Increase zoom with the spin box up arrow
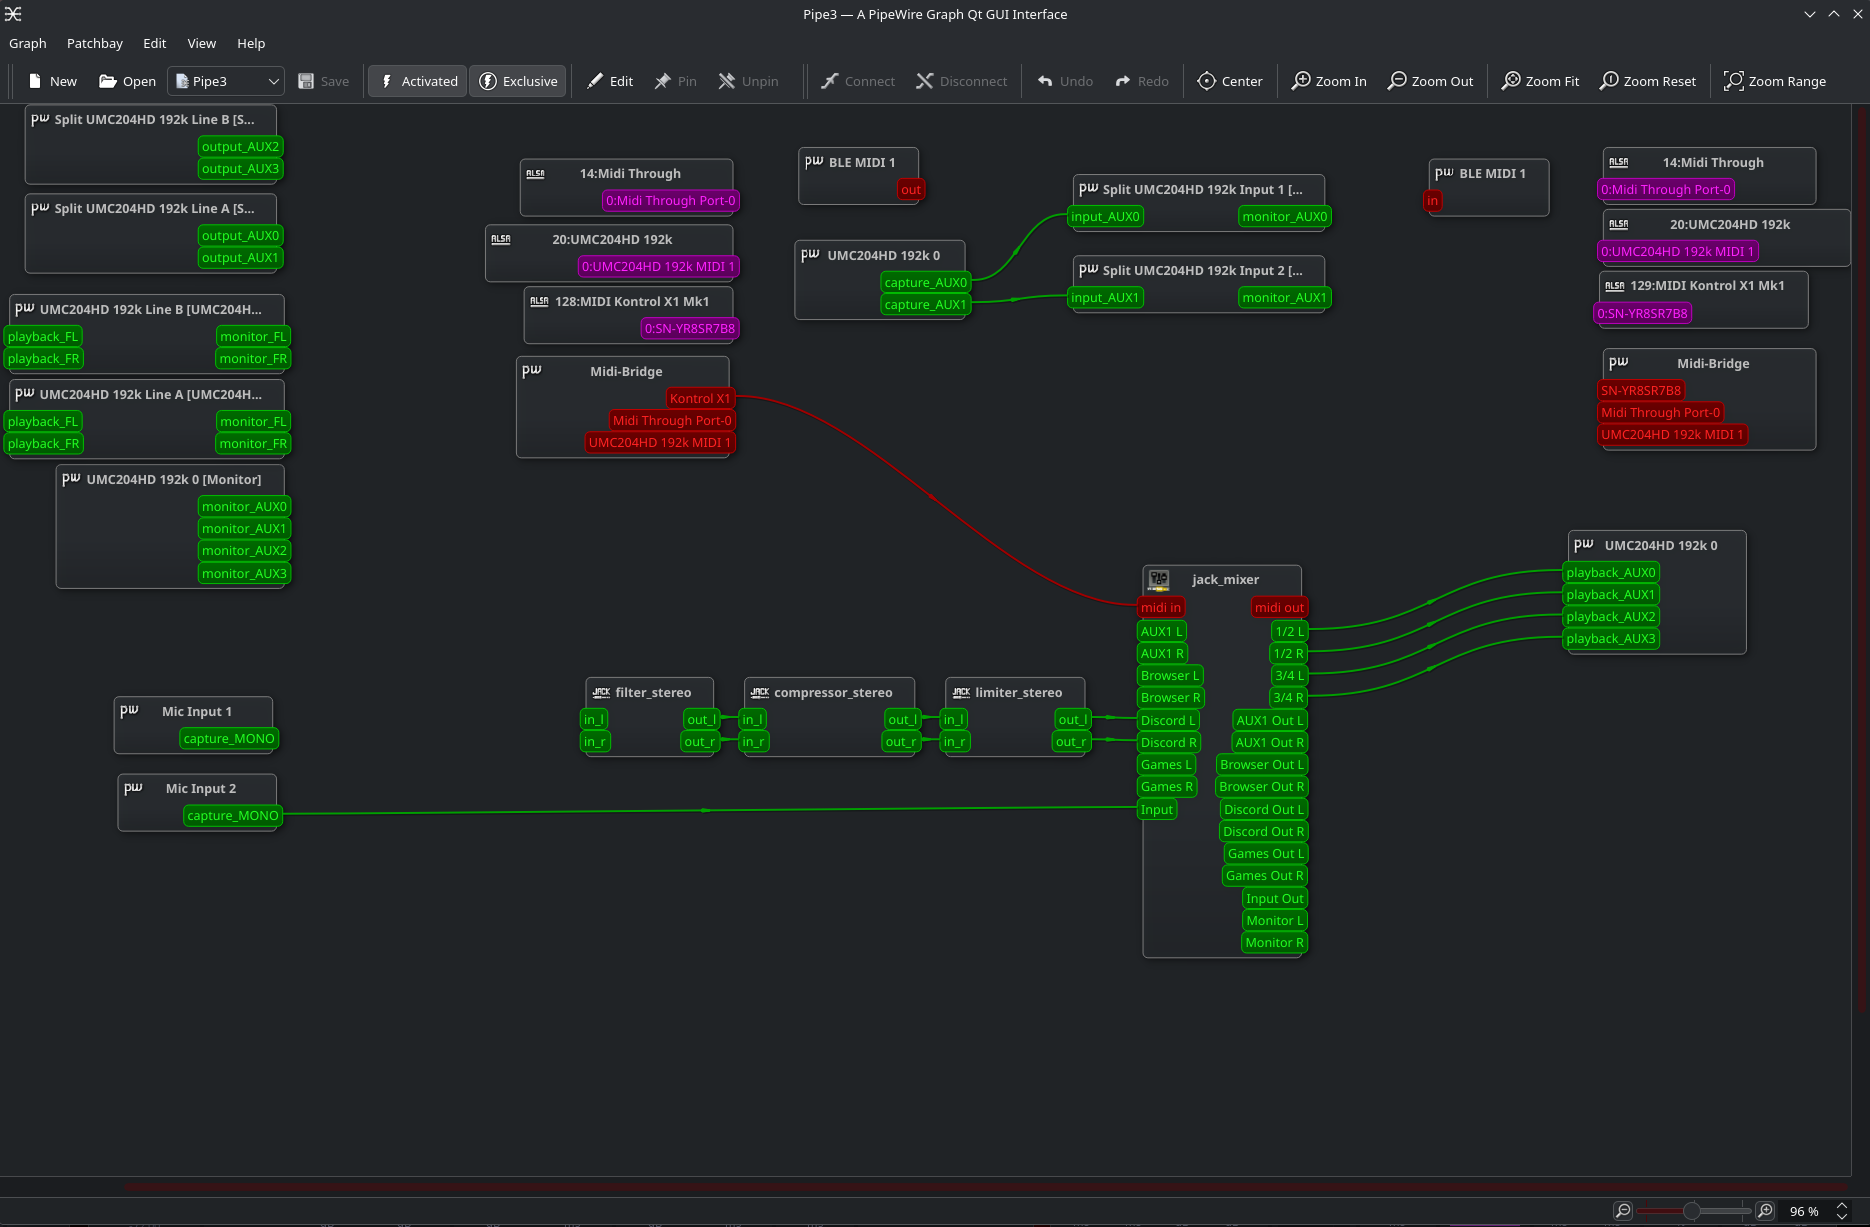Image resolution: width=1870 pixels, height=1227 pixels. coord(1842,1206)
